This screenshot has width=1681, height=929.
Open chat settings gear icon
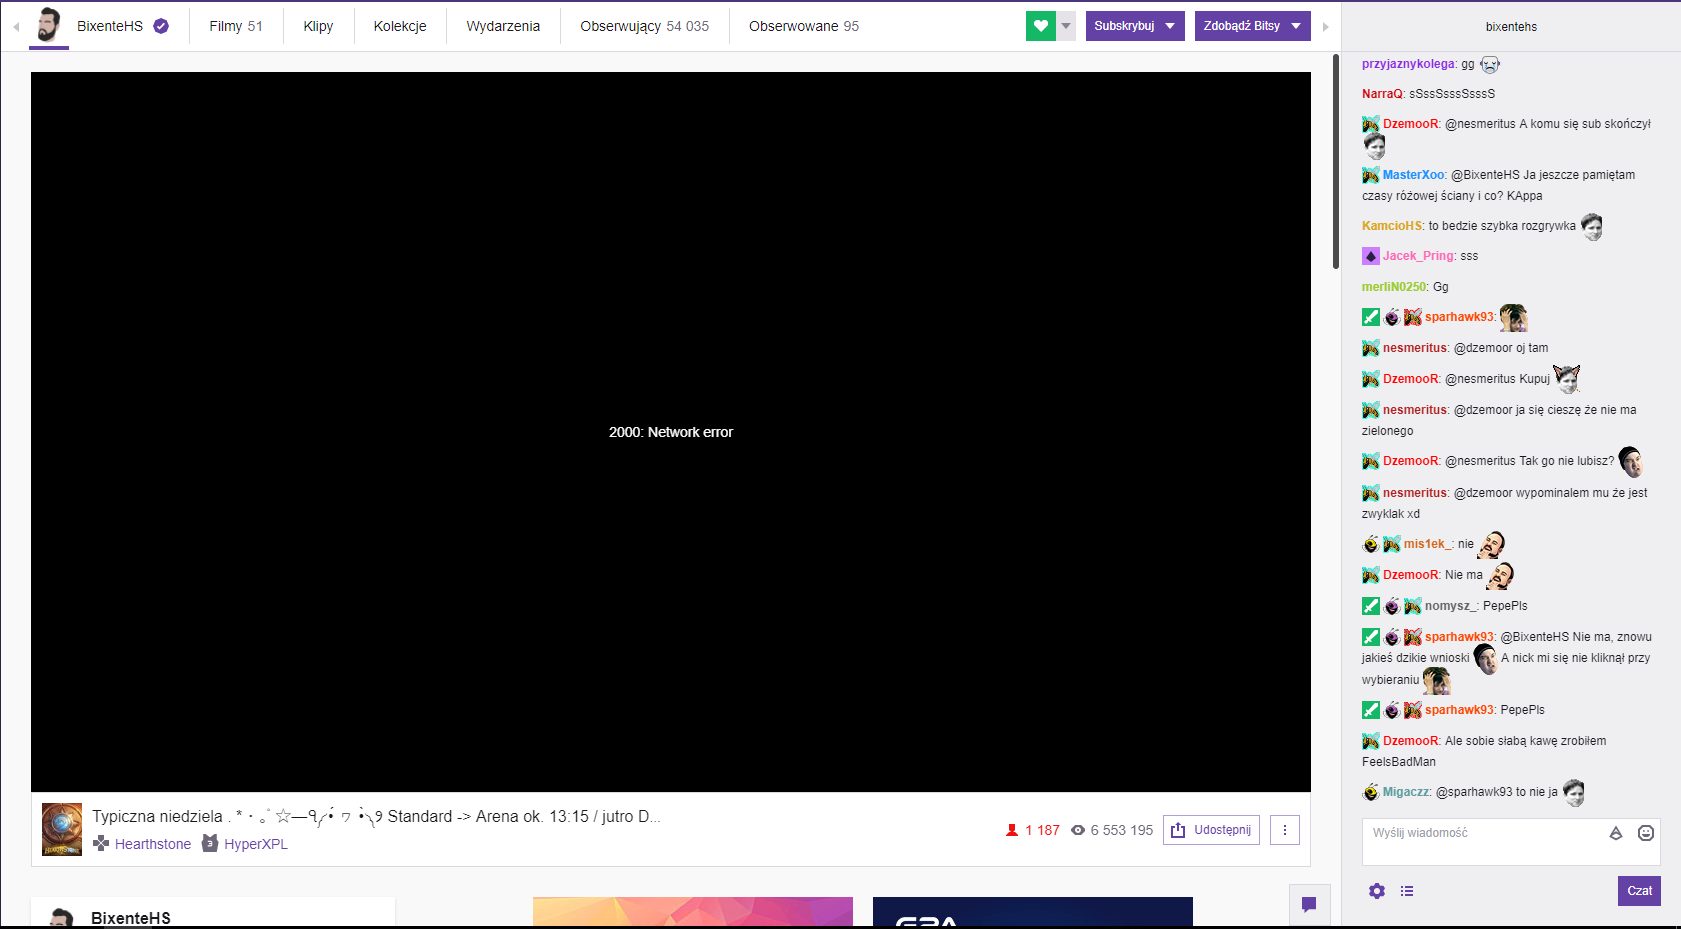click(x=1377, y=891)
